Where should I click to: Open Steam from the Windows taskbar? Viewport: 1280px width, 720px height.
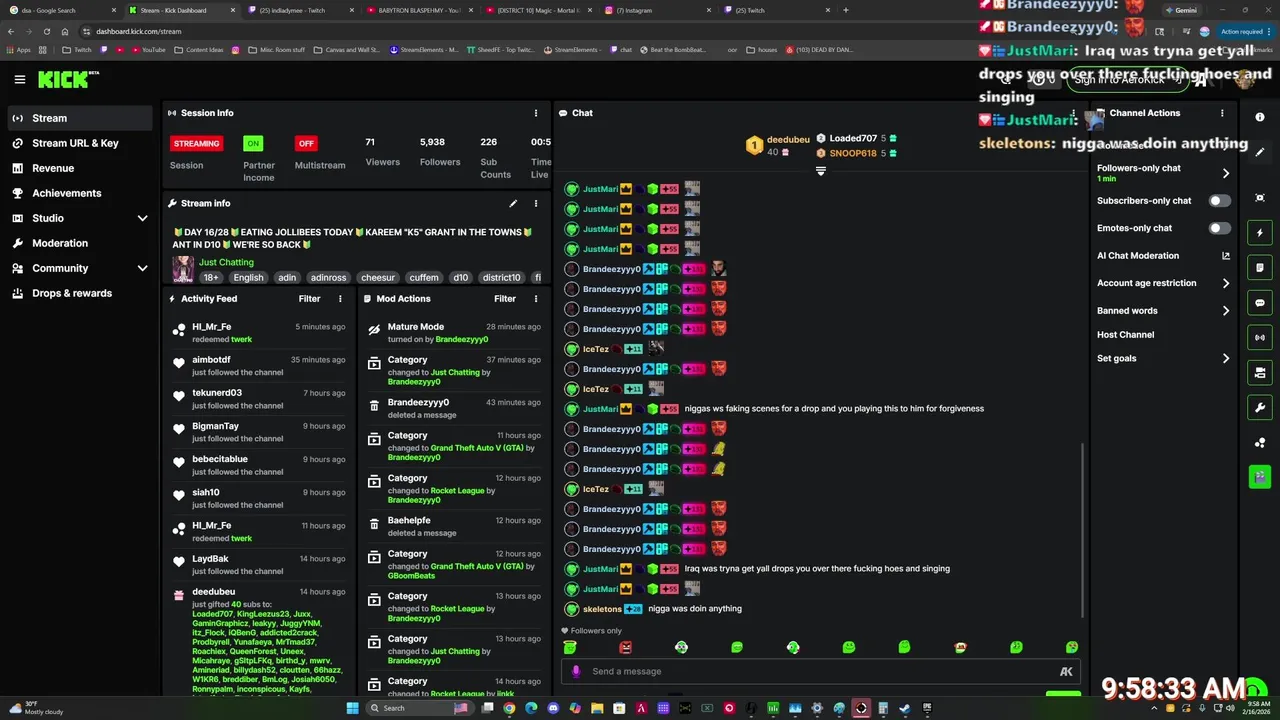pos(905,708)
